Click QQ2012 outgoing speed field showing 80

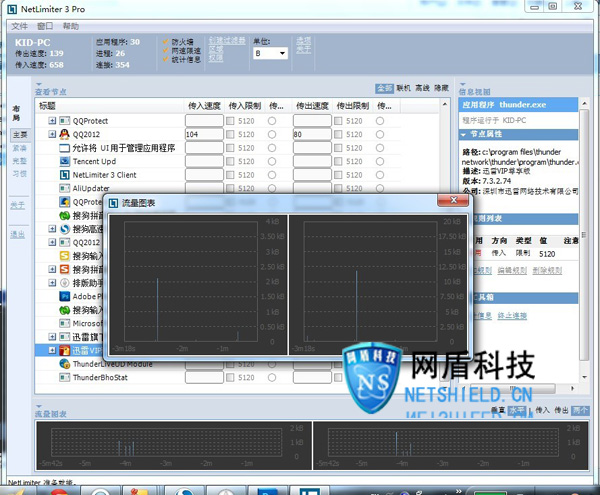[312, 134]
